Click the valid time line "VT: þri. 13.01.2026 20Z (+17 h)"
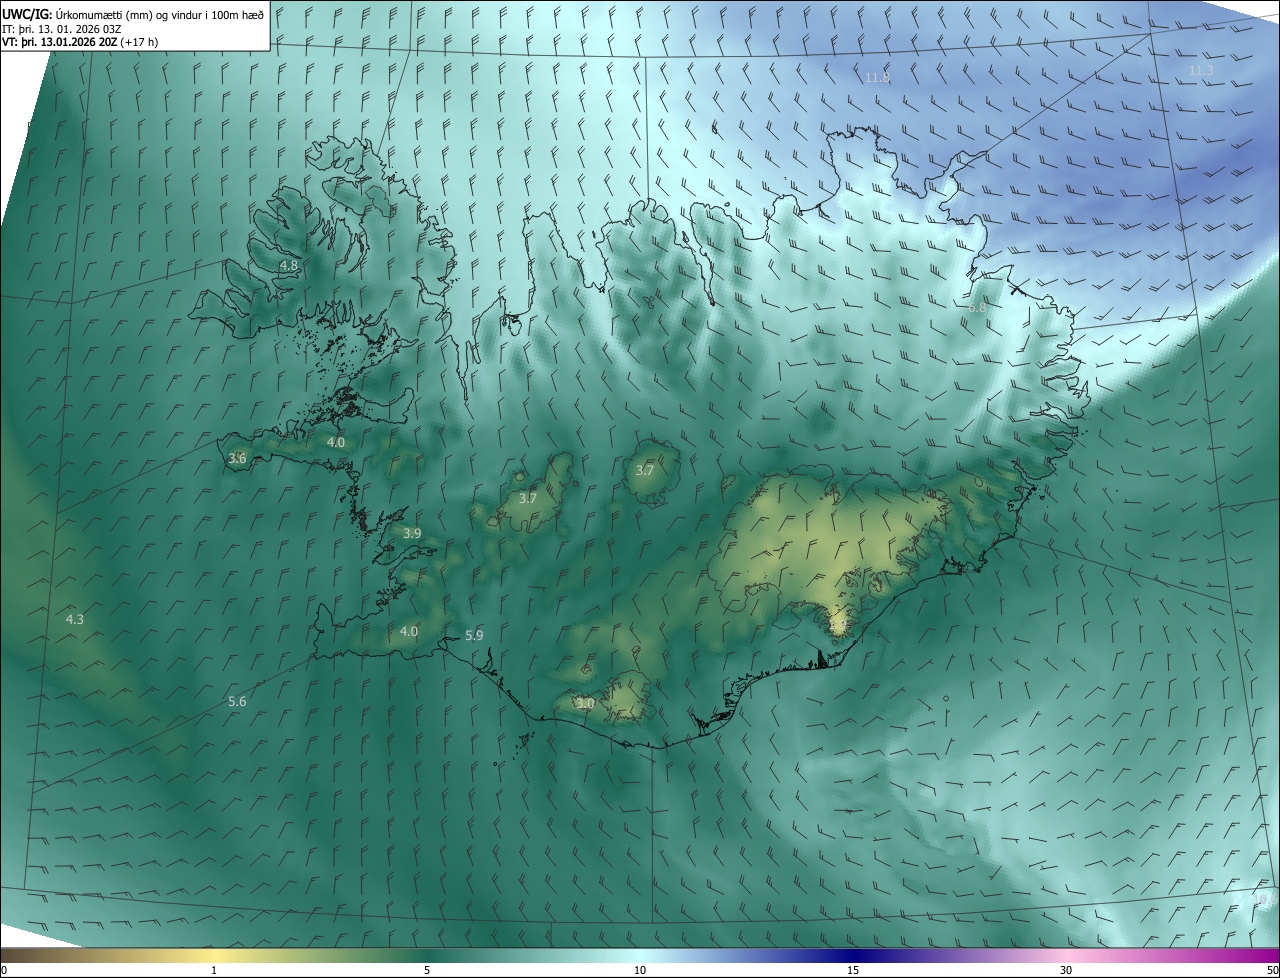 point(81,42)
